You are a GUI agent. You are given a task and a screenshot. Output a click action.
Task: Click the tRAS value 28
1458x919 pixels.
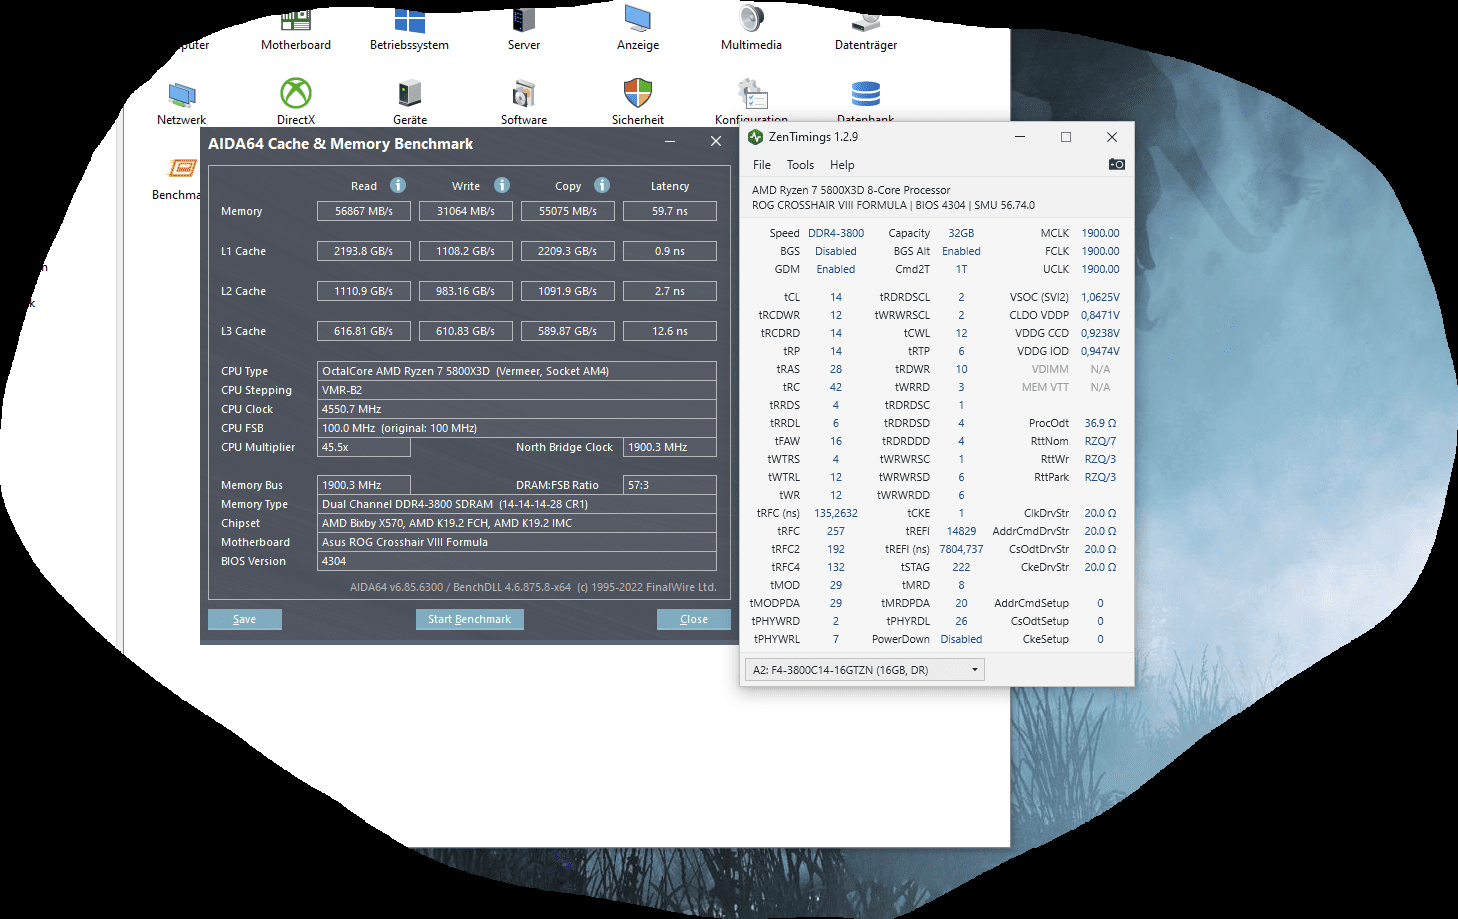[836, 369]
